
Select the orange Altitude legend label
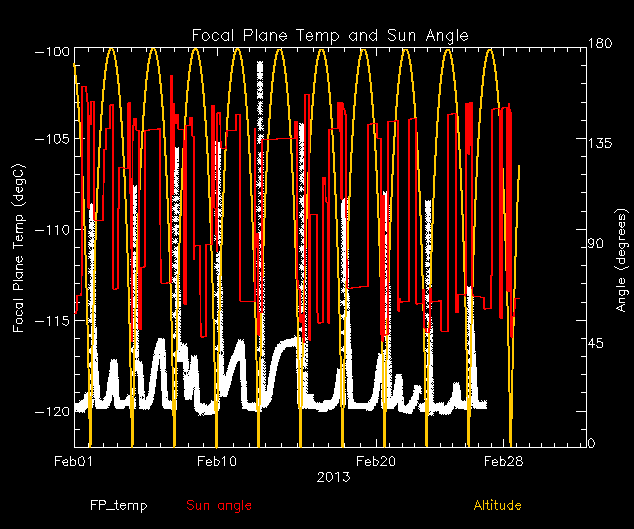(x=497, y=506)
